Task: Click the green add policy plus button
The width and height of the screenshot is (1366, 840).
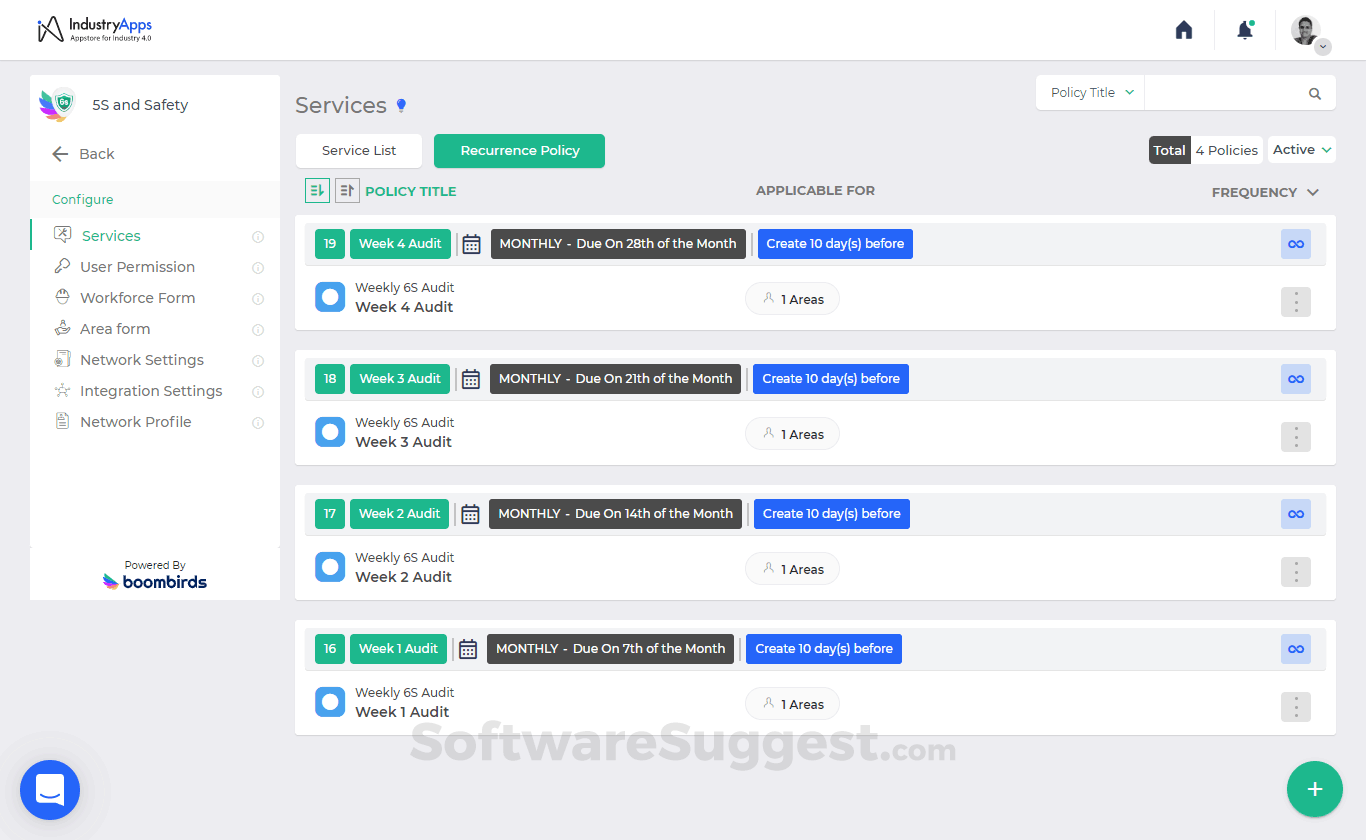Action: click(1314, 789)
